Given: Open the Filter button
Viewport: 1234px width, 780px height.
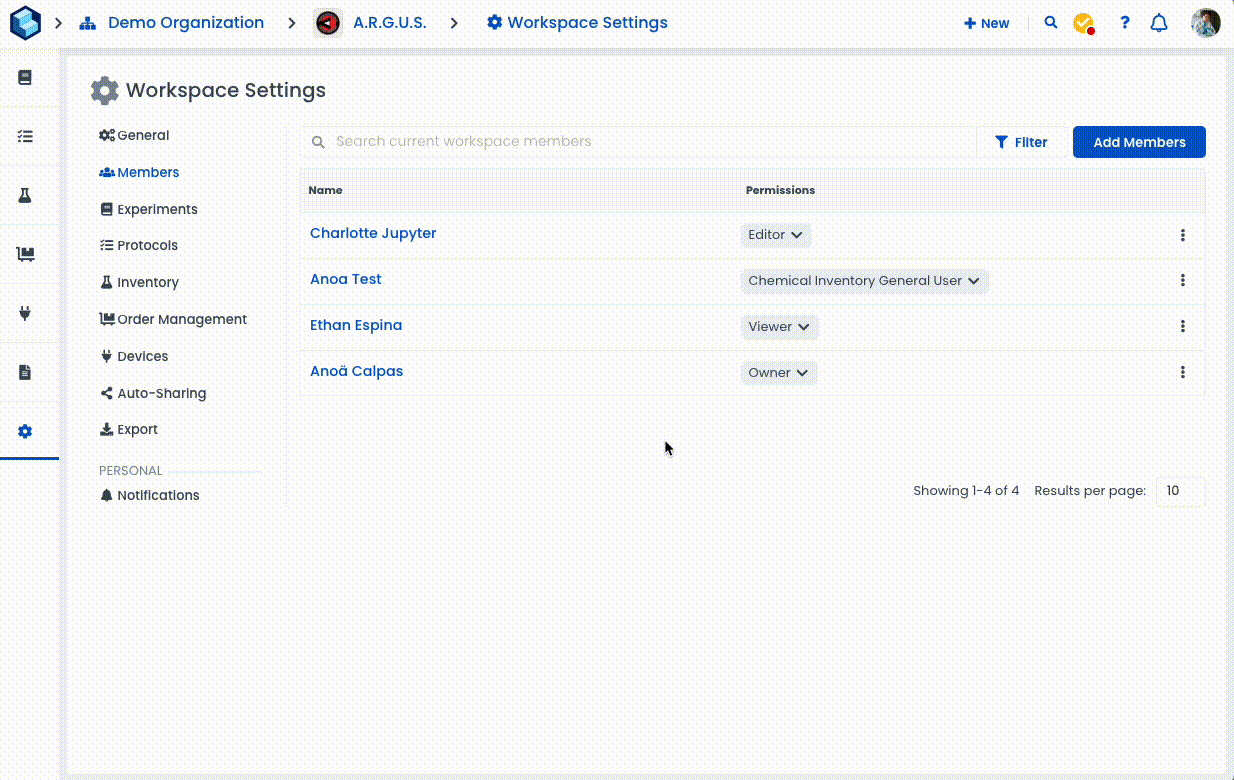Looking at the screenshot, I should pos(1021,142).
